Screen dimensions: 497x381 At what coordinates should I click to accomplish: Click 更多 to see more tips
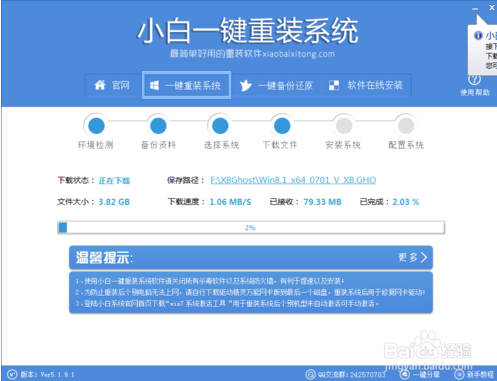point(408,257)
